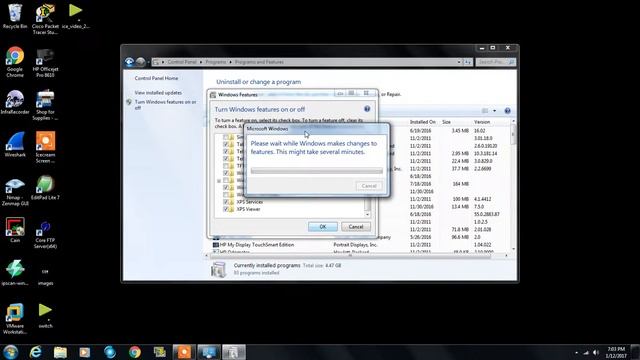Click the network icon in system tray
Screen dimensions: 640x360
pos(586,353)
